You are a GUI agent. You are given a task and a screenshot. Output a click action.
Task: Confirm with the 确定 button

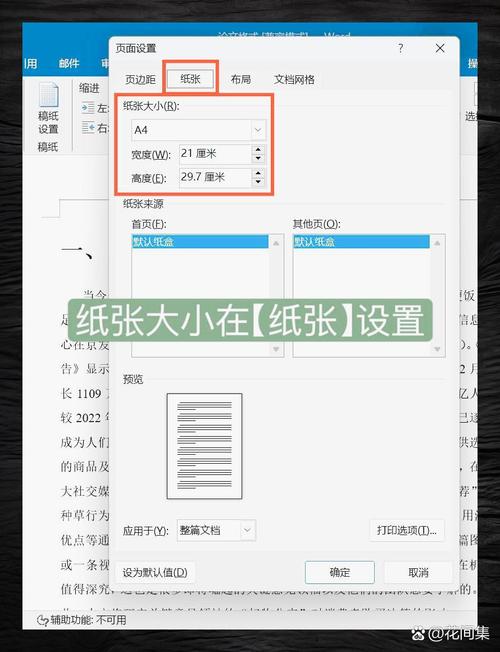click(339, 573)
